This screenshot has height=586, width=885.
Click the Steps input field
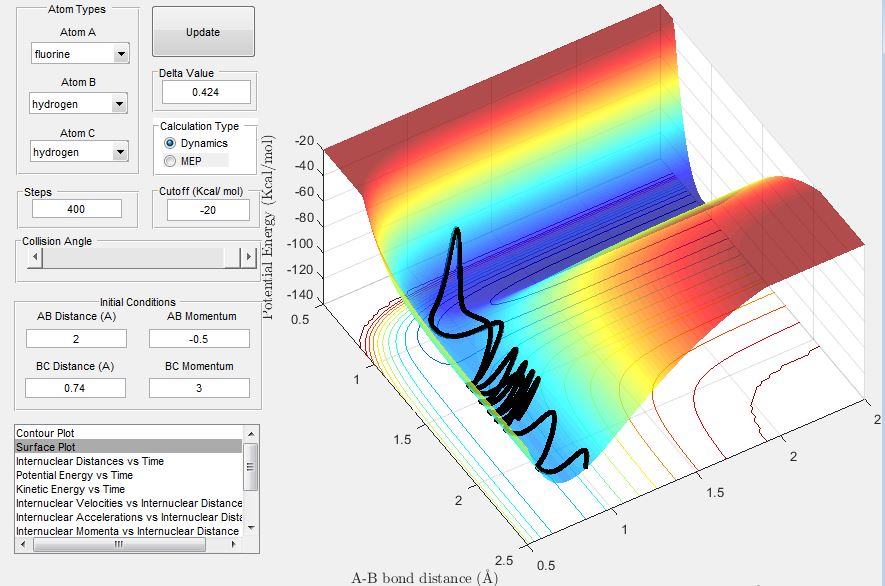[x=77, y=209]
